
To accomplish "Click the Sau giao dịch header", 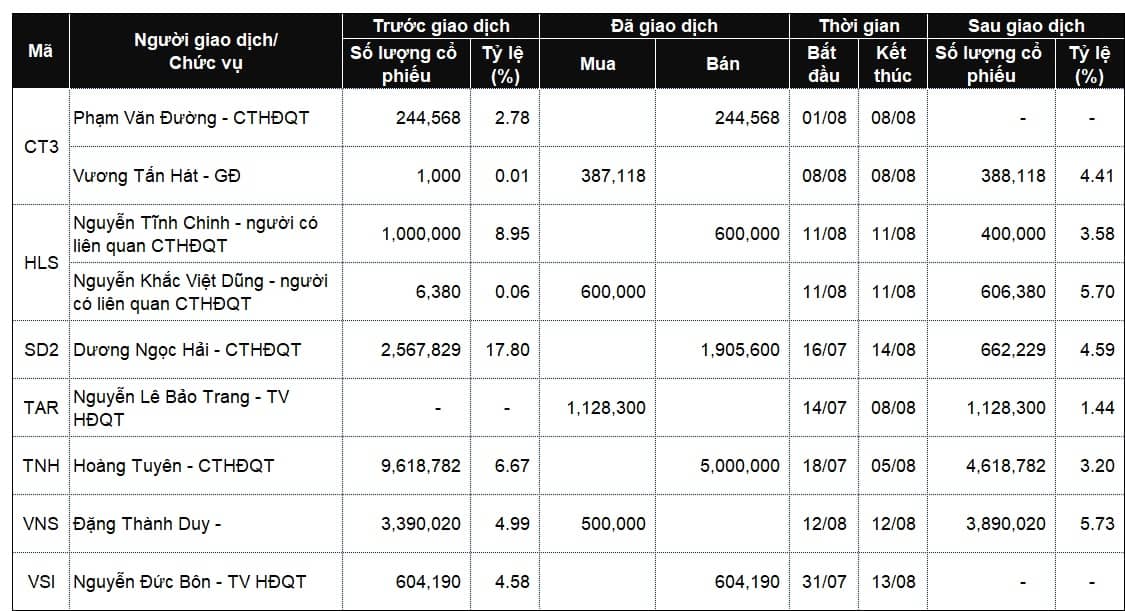I will coord(1026,26).
